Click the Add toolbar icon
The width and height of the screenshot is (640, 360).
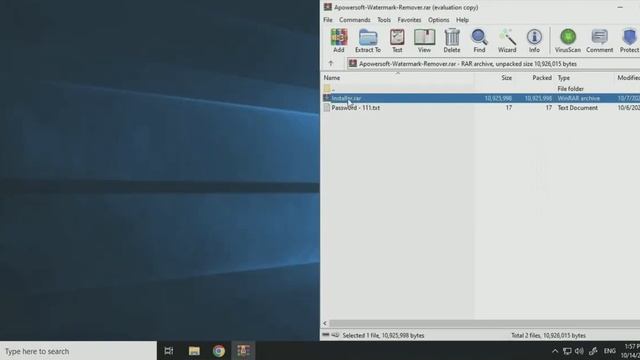339,40
